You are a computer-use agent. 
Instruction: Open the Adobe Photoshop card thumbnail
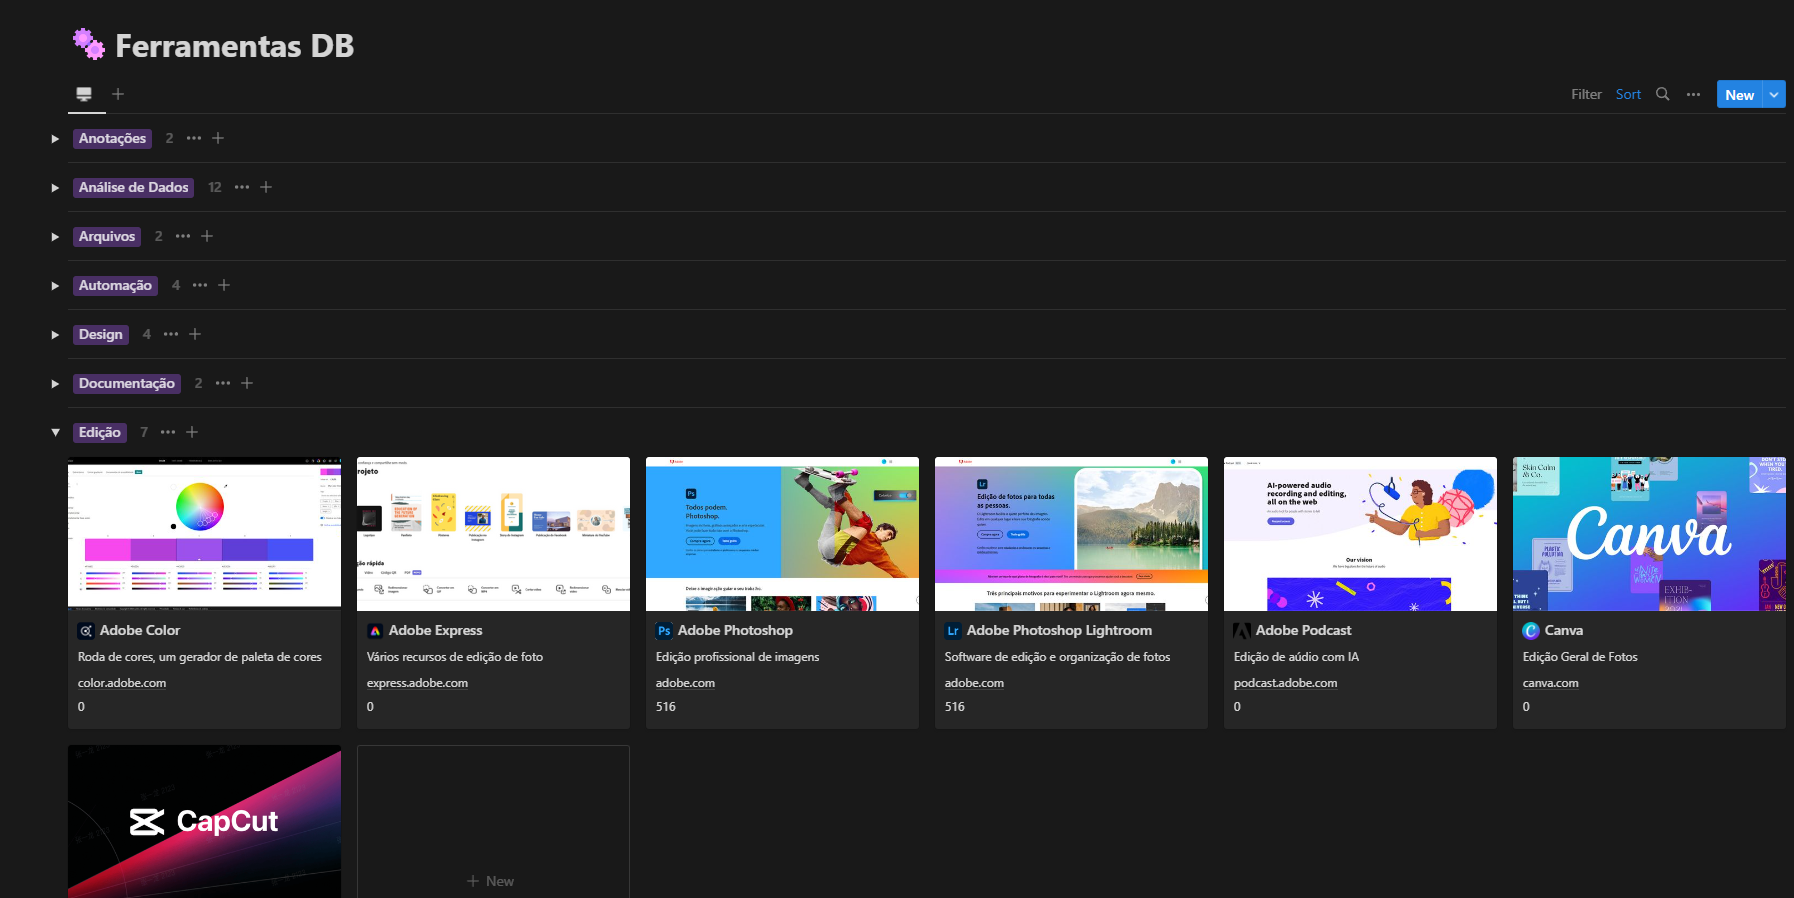tap(782, 534)
